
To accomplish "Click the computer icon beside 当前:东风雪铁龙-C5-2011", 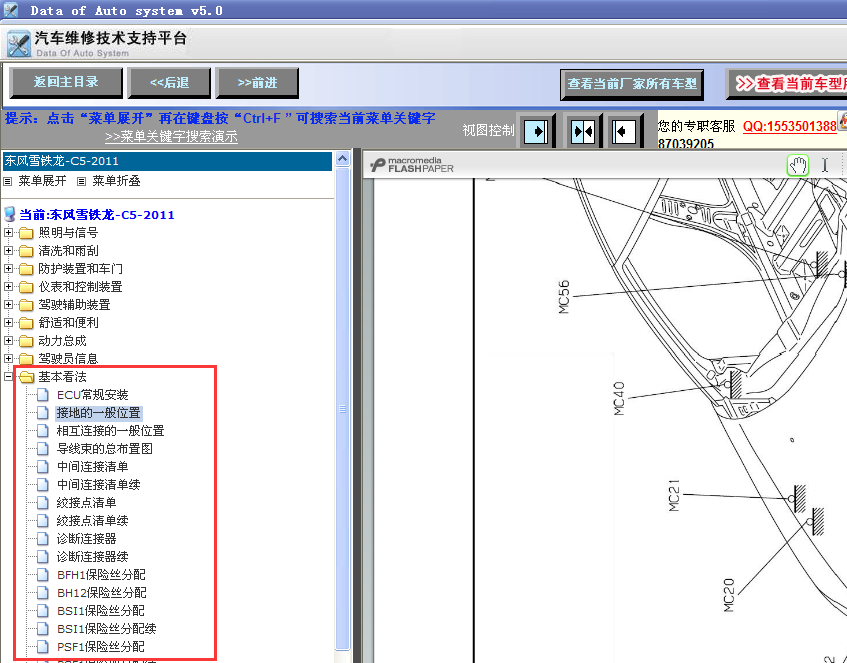I will point(9,214).
